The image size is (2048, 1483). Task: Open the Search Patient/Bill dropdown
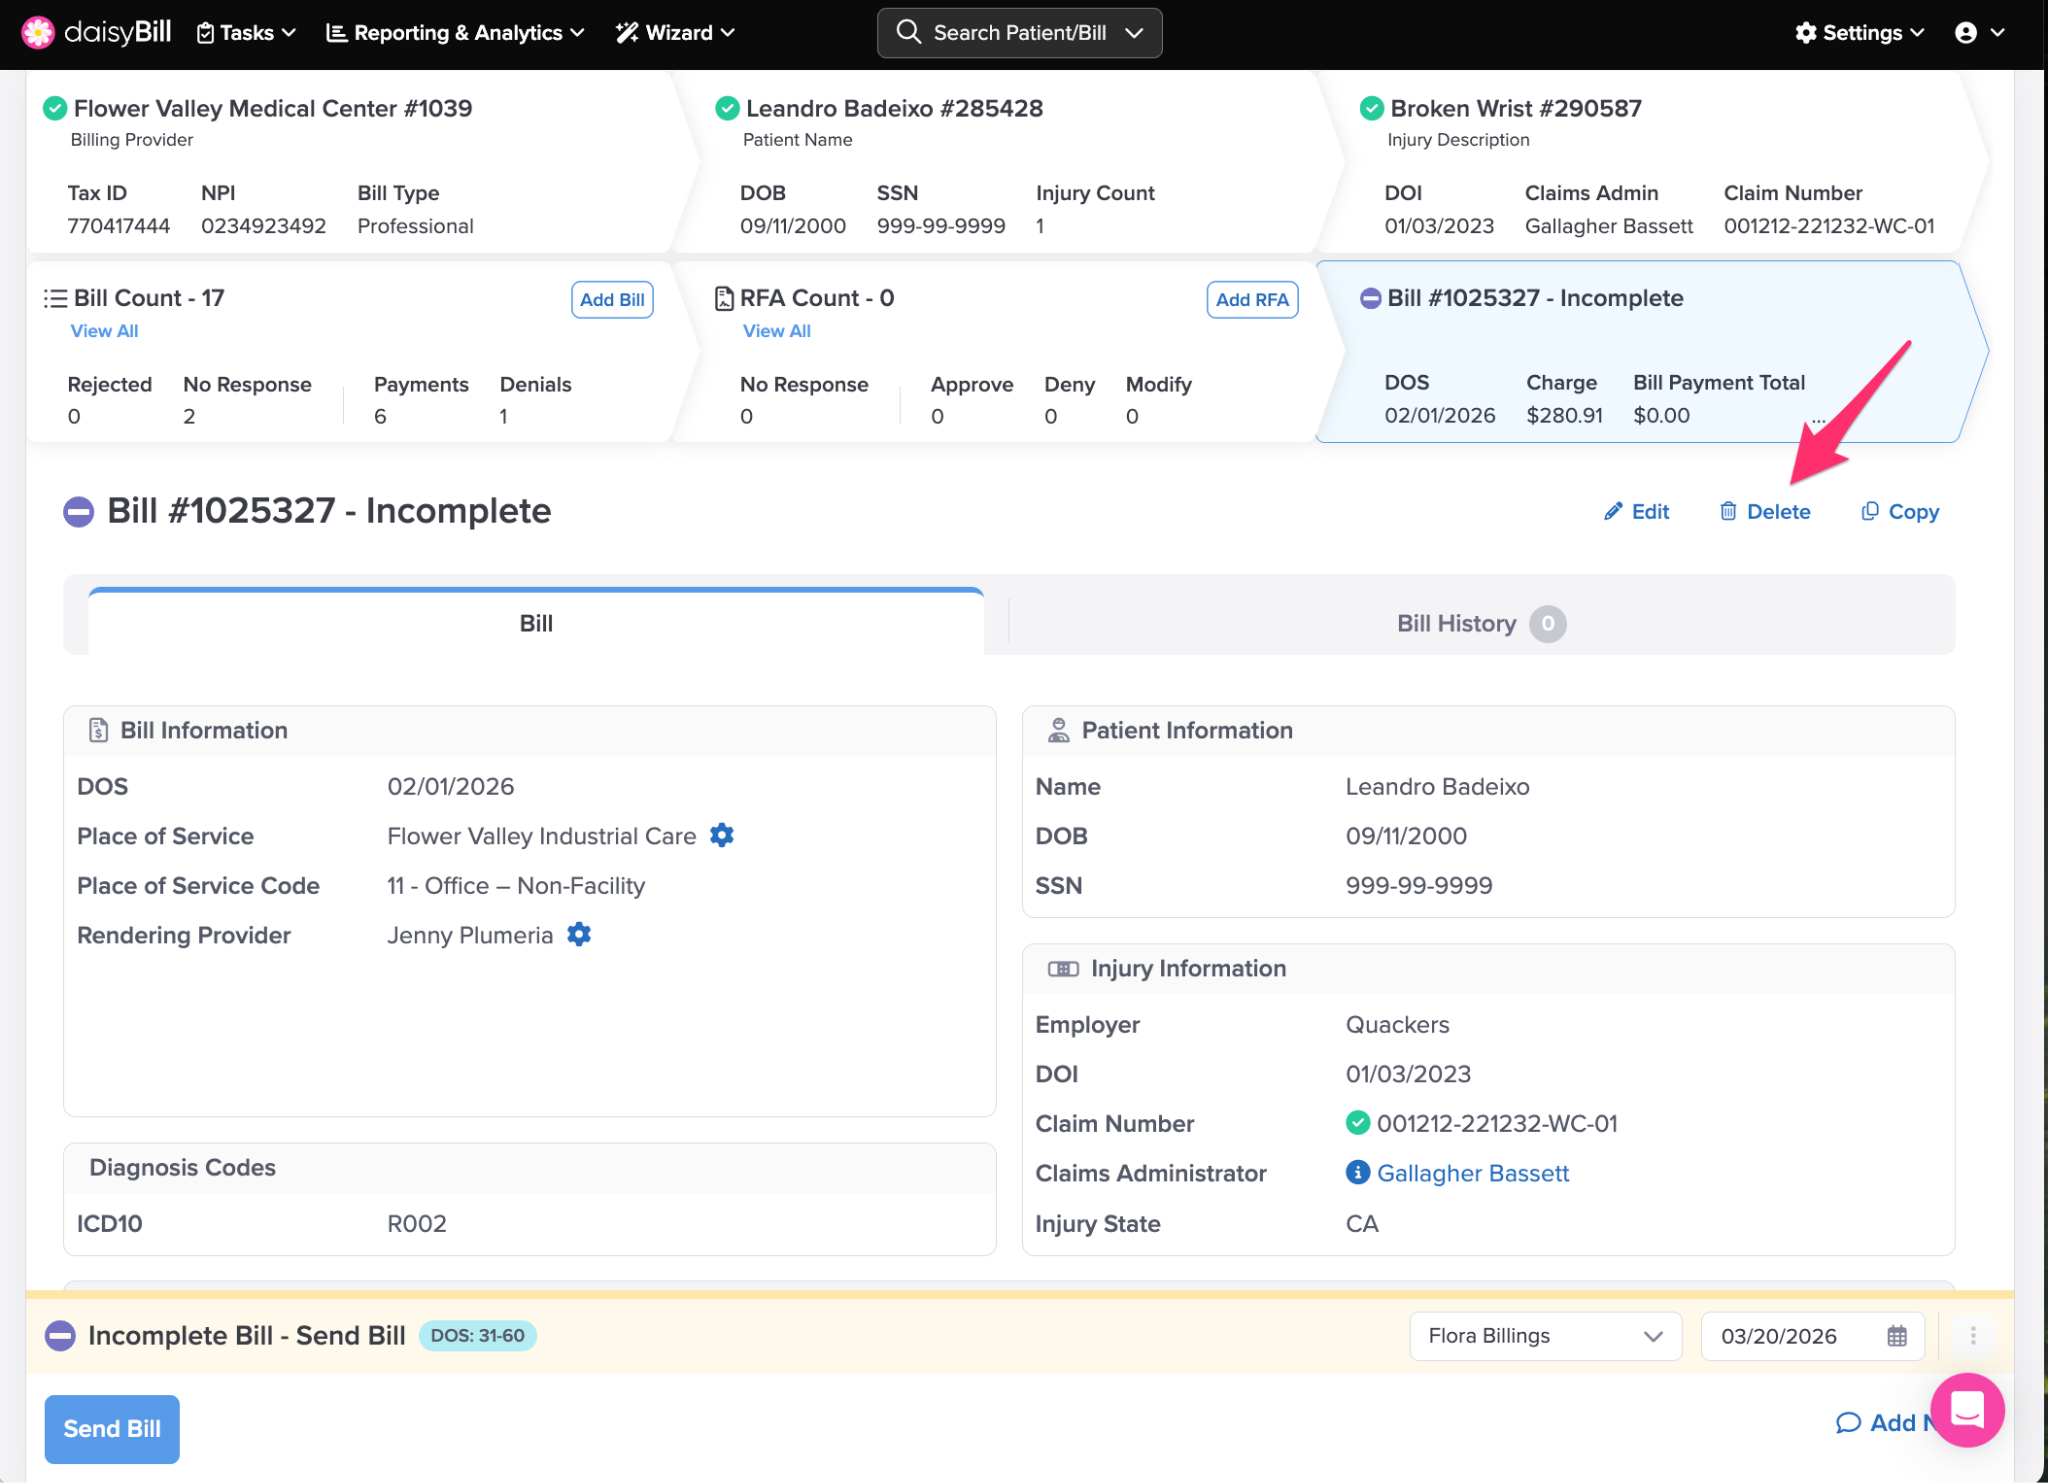[1019, 33]
